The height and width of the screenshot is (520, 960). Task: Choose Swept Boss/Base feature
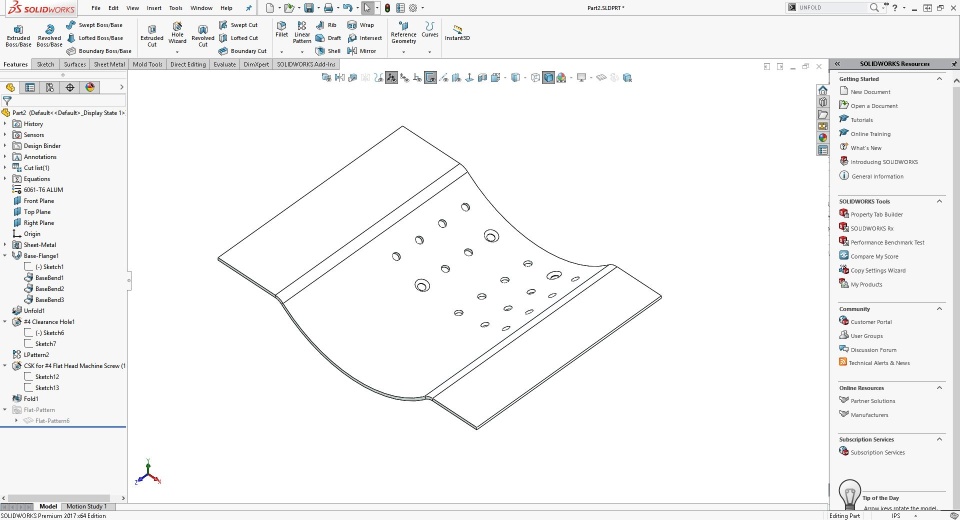(94, 25)
